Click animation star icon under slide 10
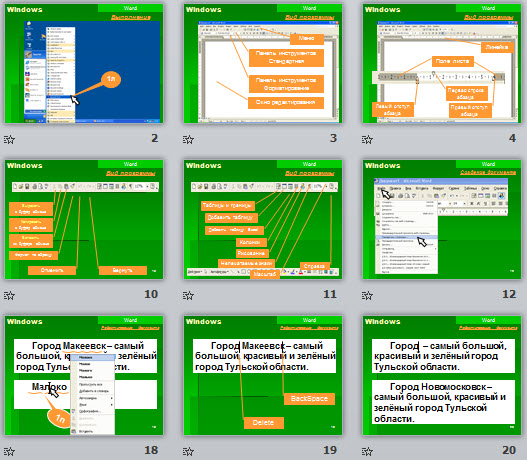The height and width of the screenshot is (460, 527). pos(9,295)
